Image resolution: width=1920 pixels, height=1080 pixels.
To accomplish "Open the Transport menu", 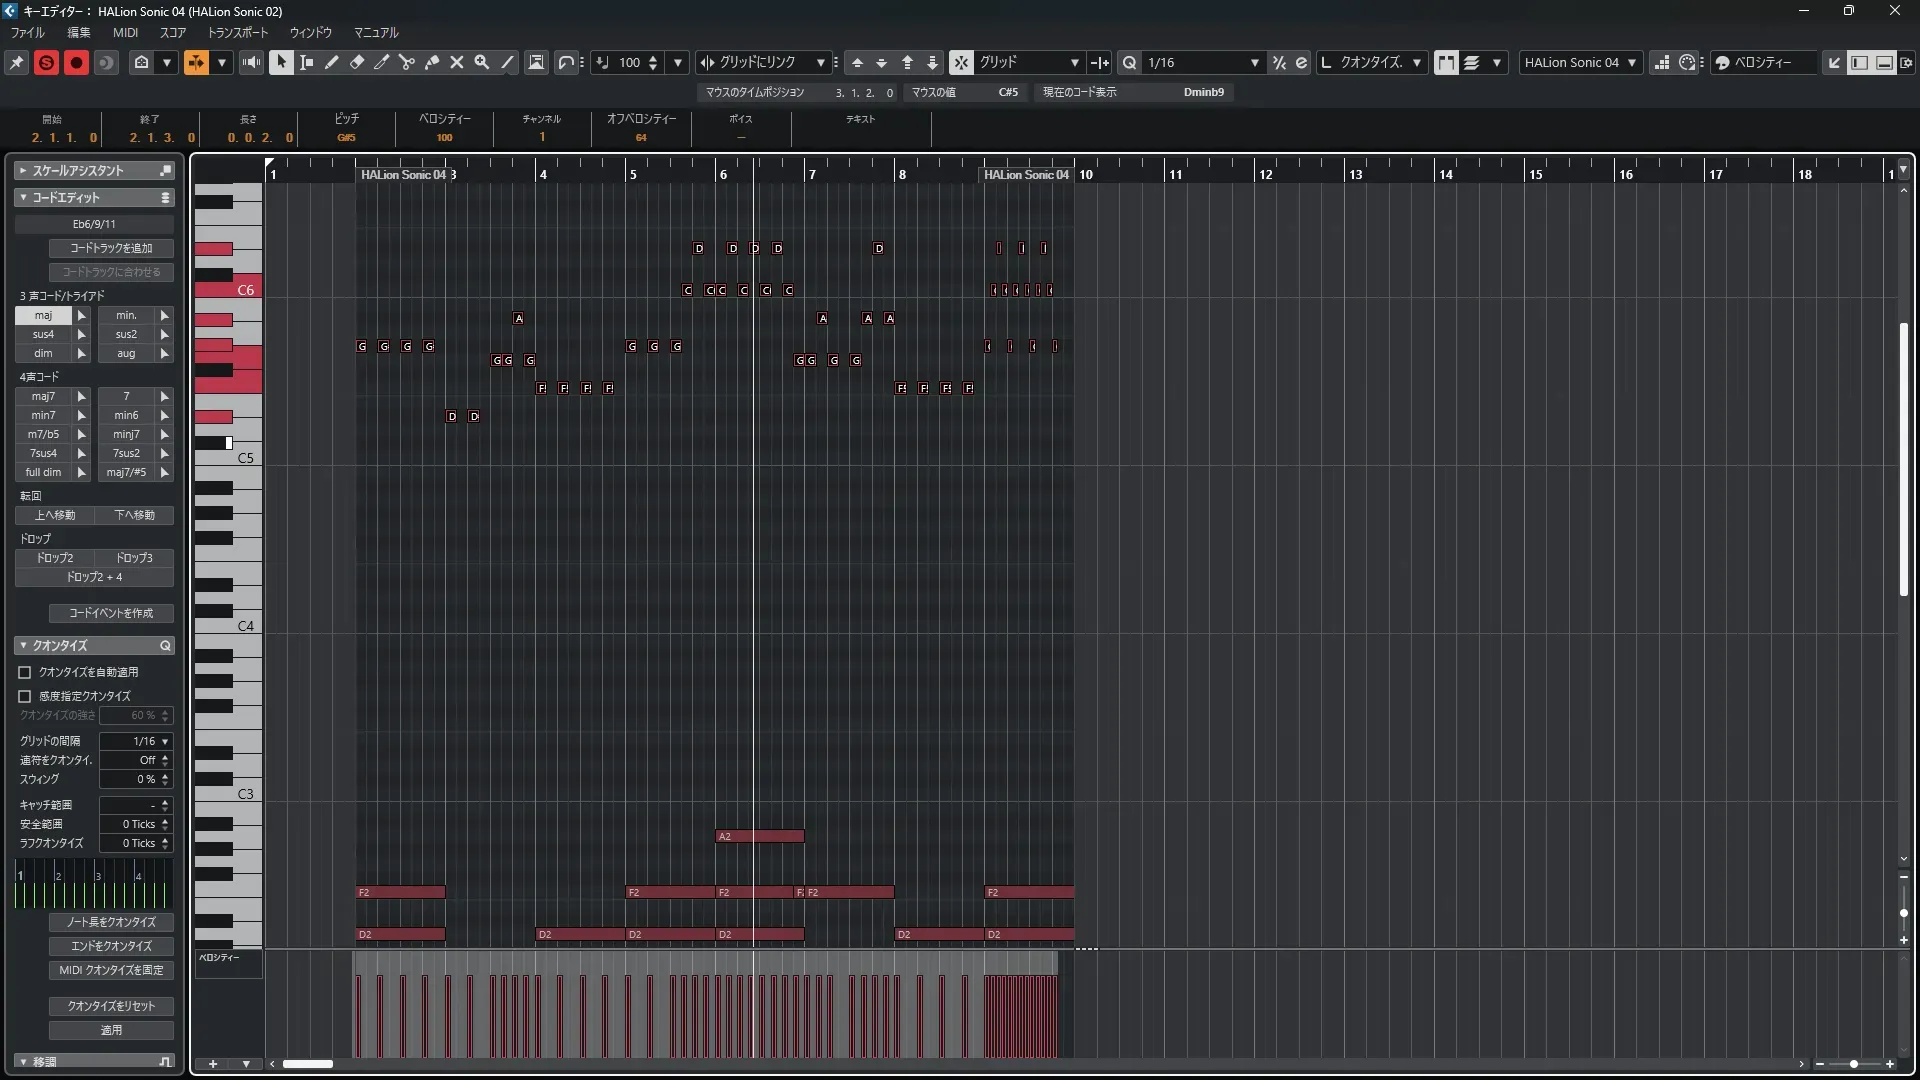I will tap(238, 32).
